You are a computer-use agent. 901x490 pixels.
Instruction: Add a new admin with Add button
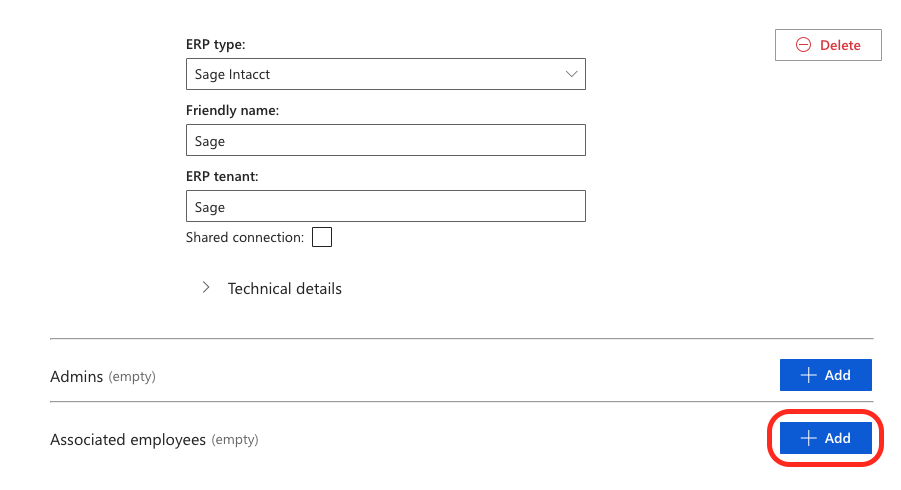tap(826, 375)
